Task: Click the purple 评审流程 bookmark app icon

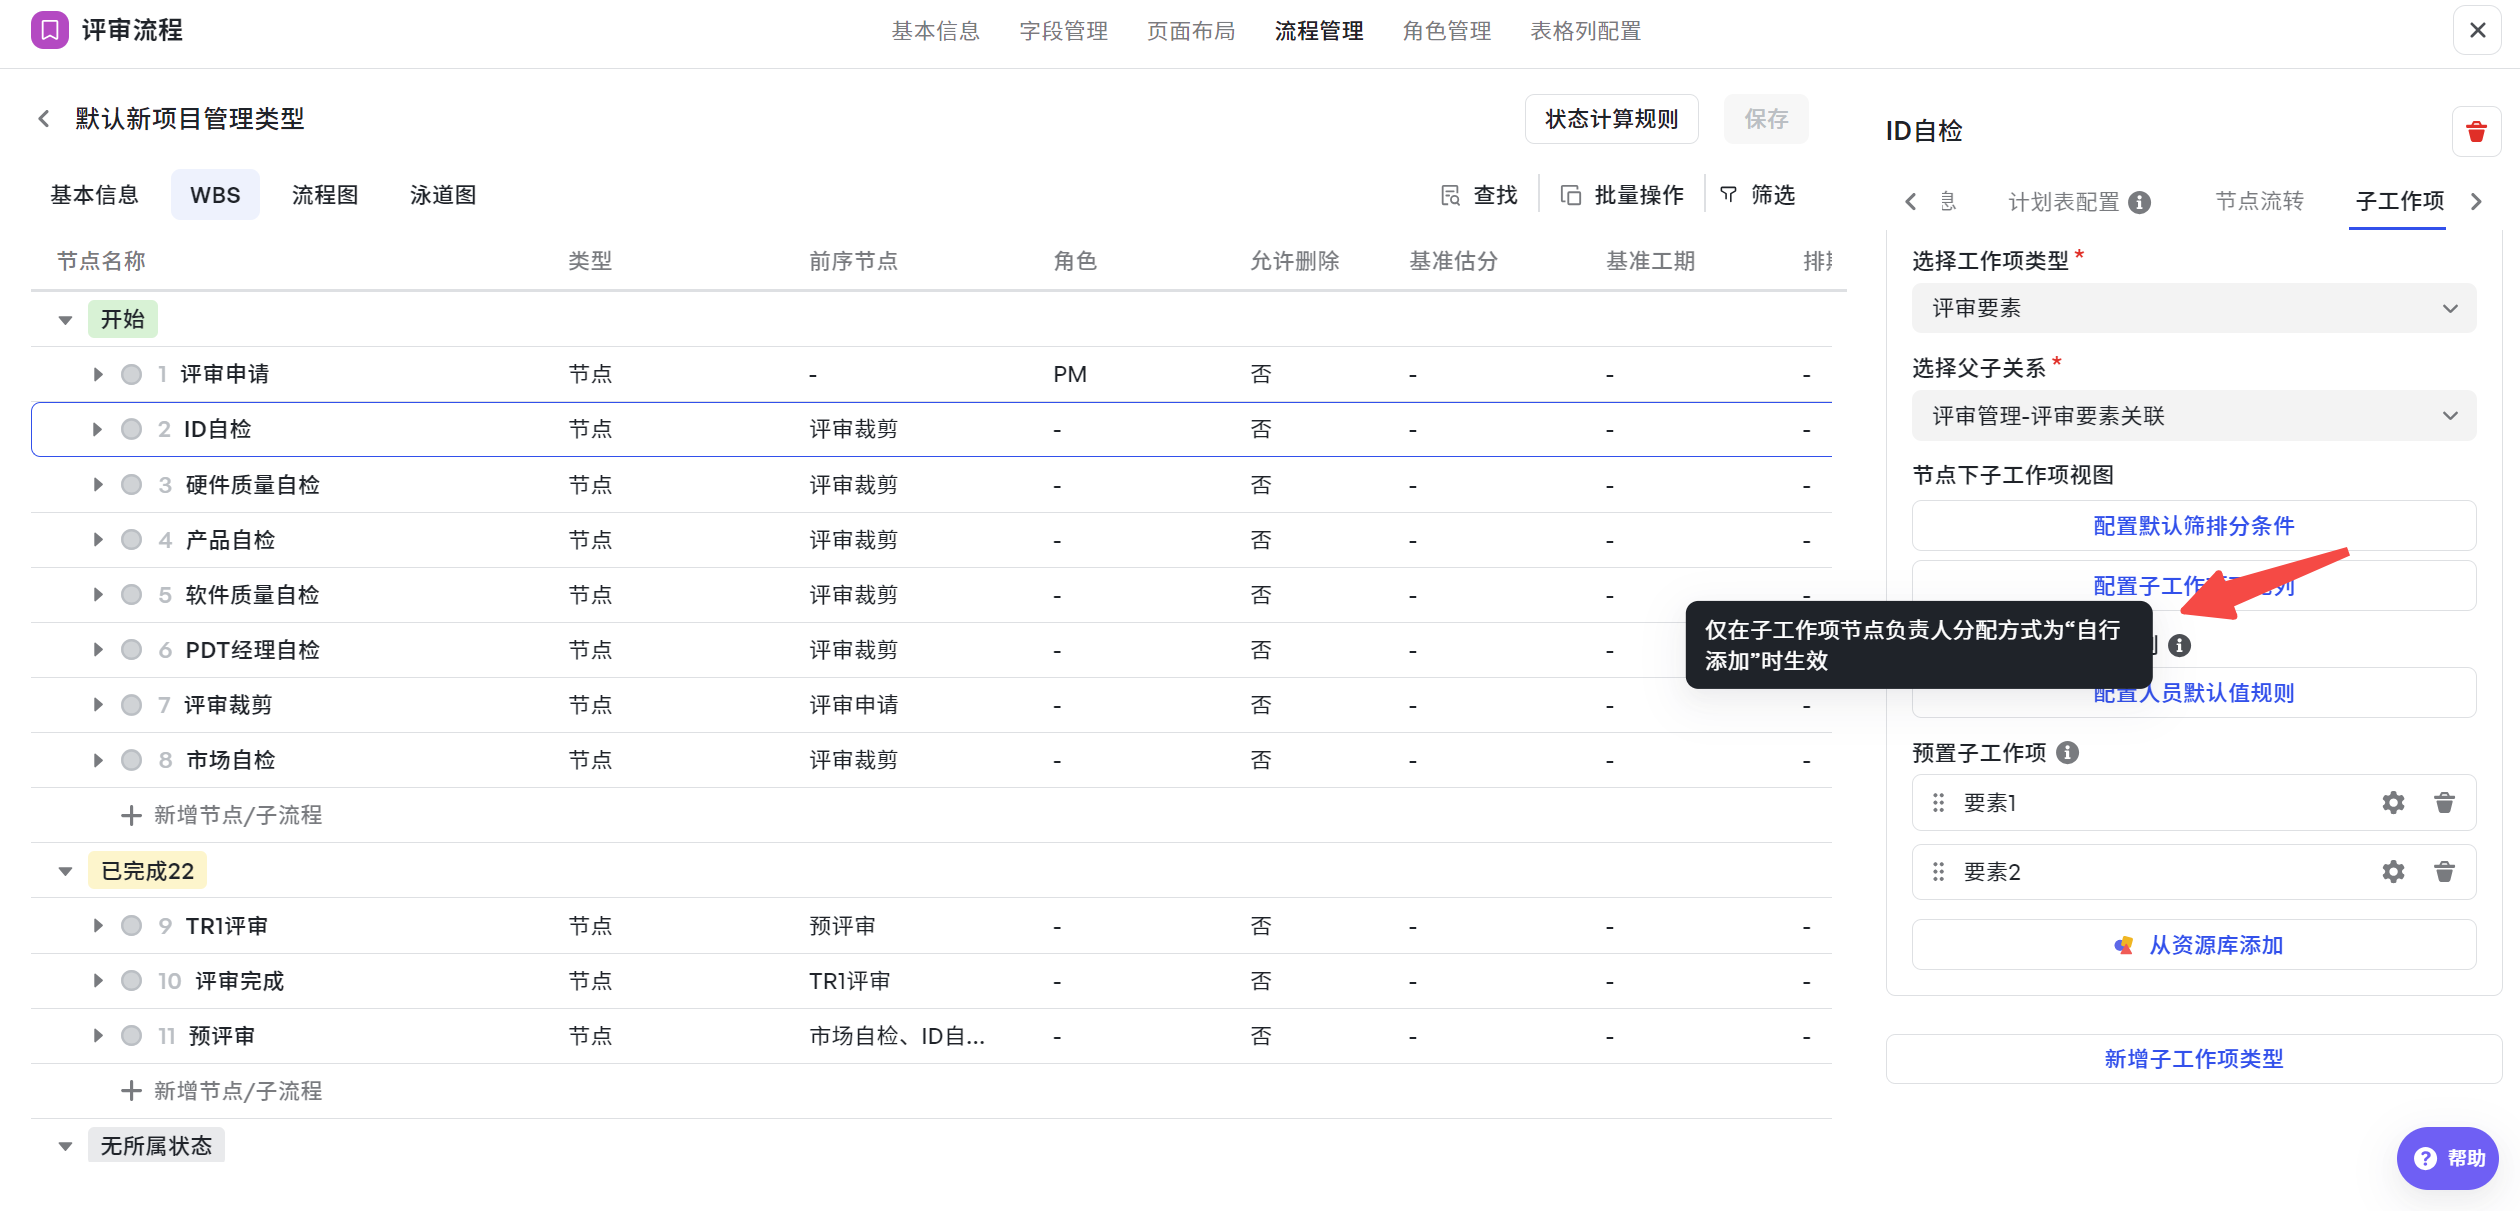Action: 50,30
